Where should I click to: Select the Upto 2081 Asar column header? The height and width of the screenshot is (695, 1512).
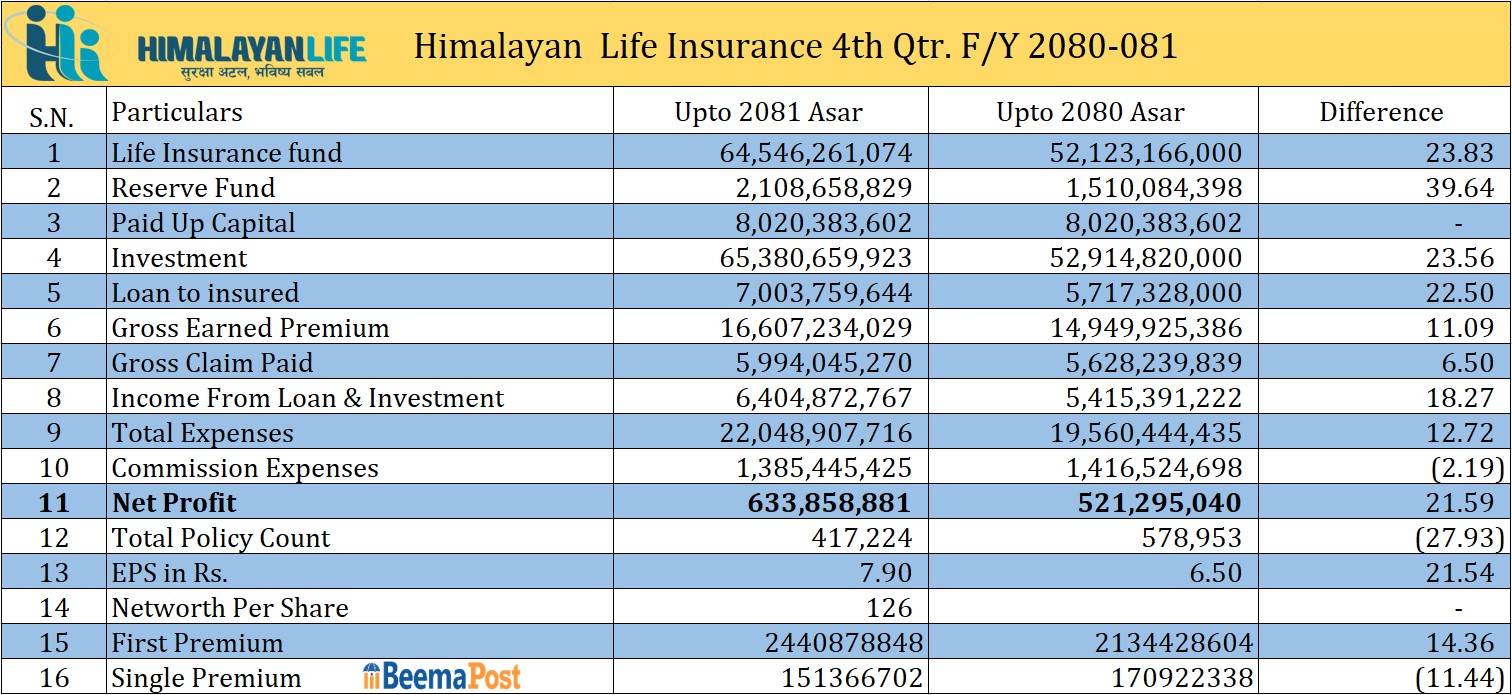(x=768, y=112)
